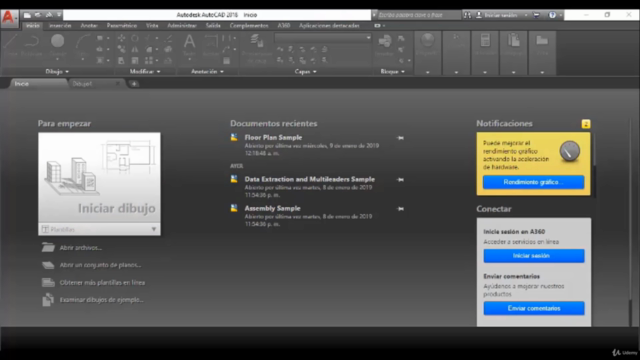Click the binoculars search icon in title bar
The image size is (640, 360).
pyautogui.click(x=467, y=15)
